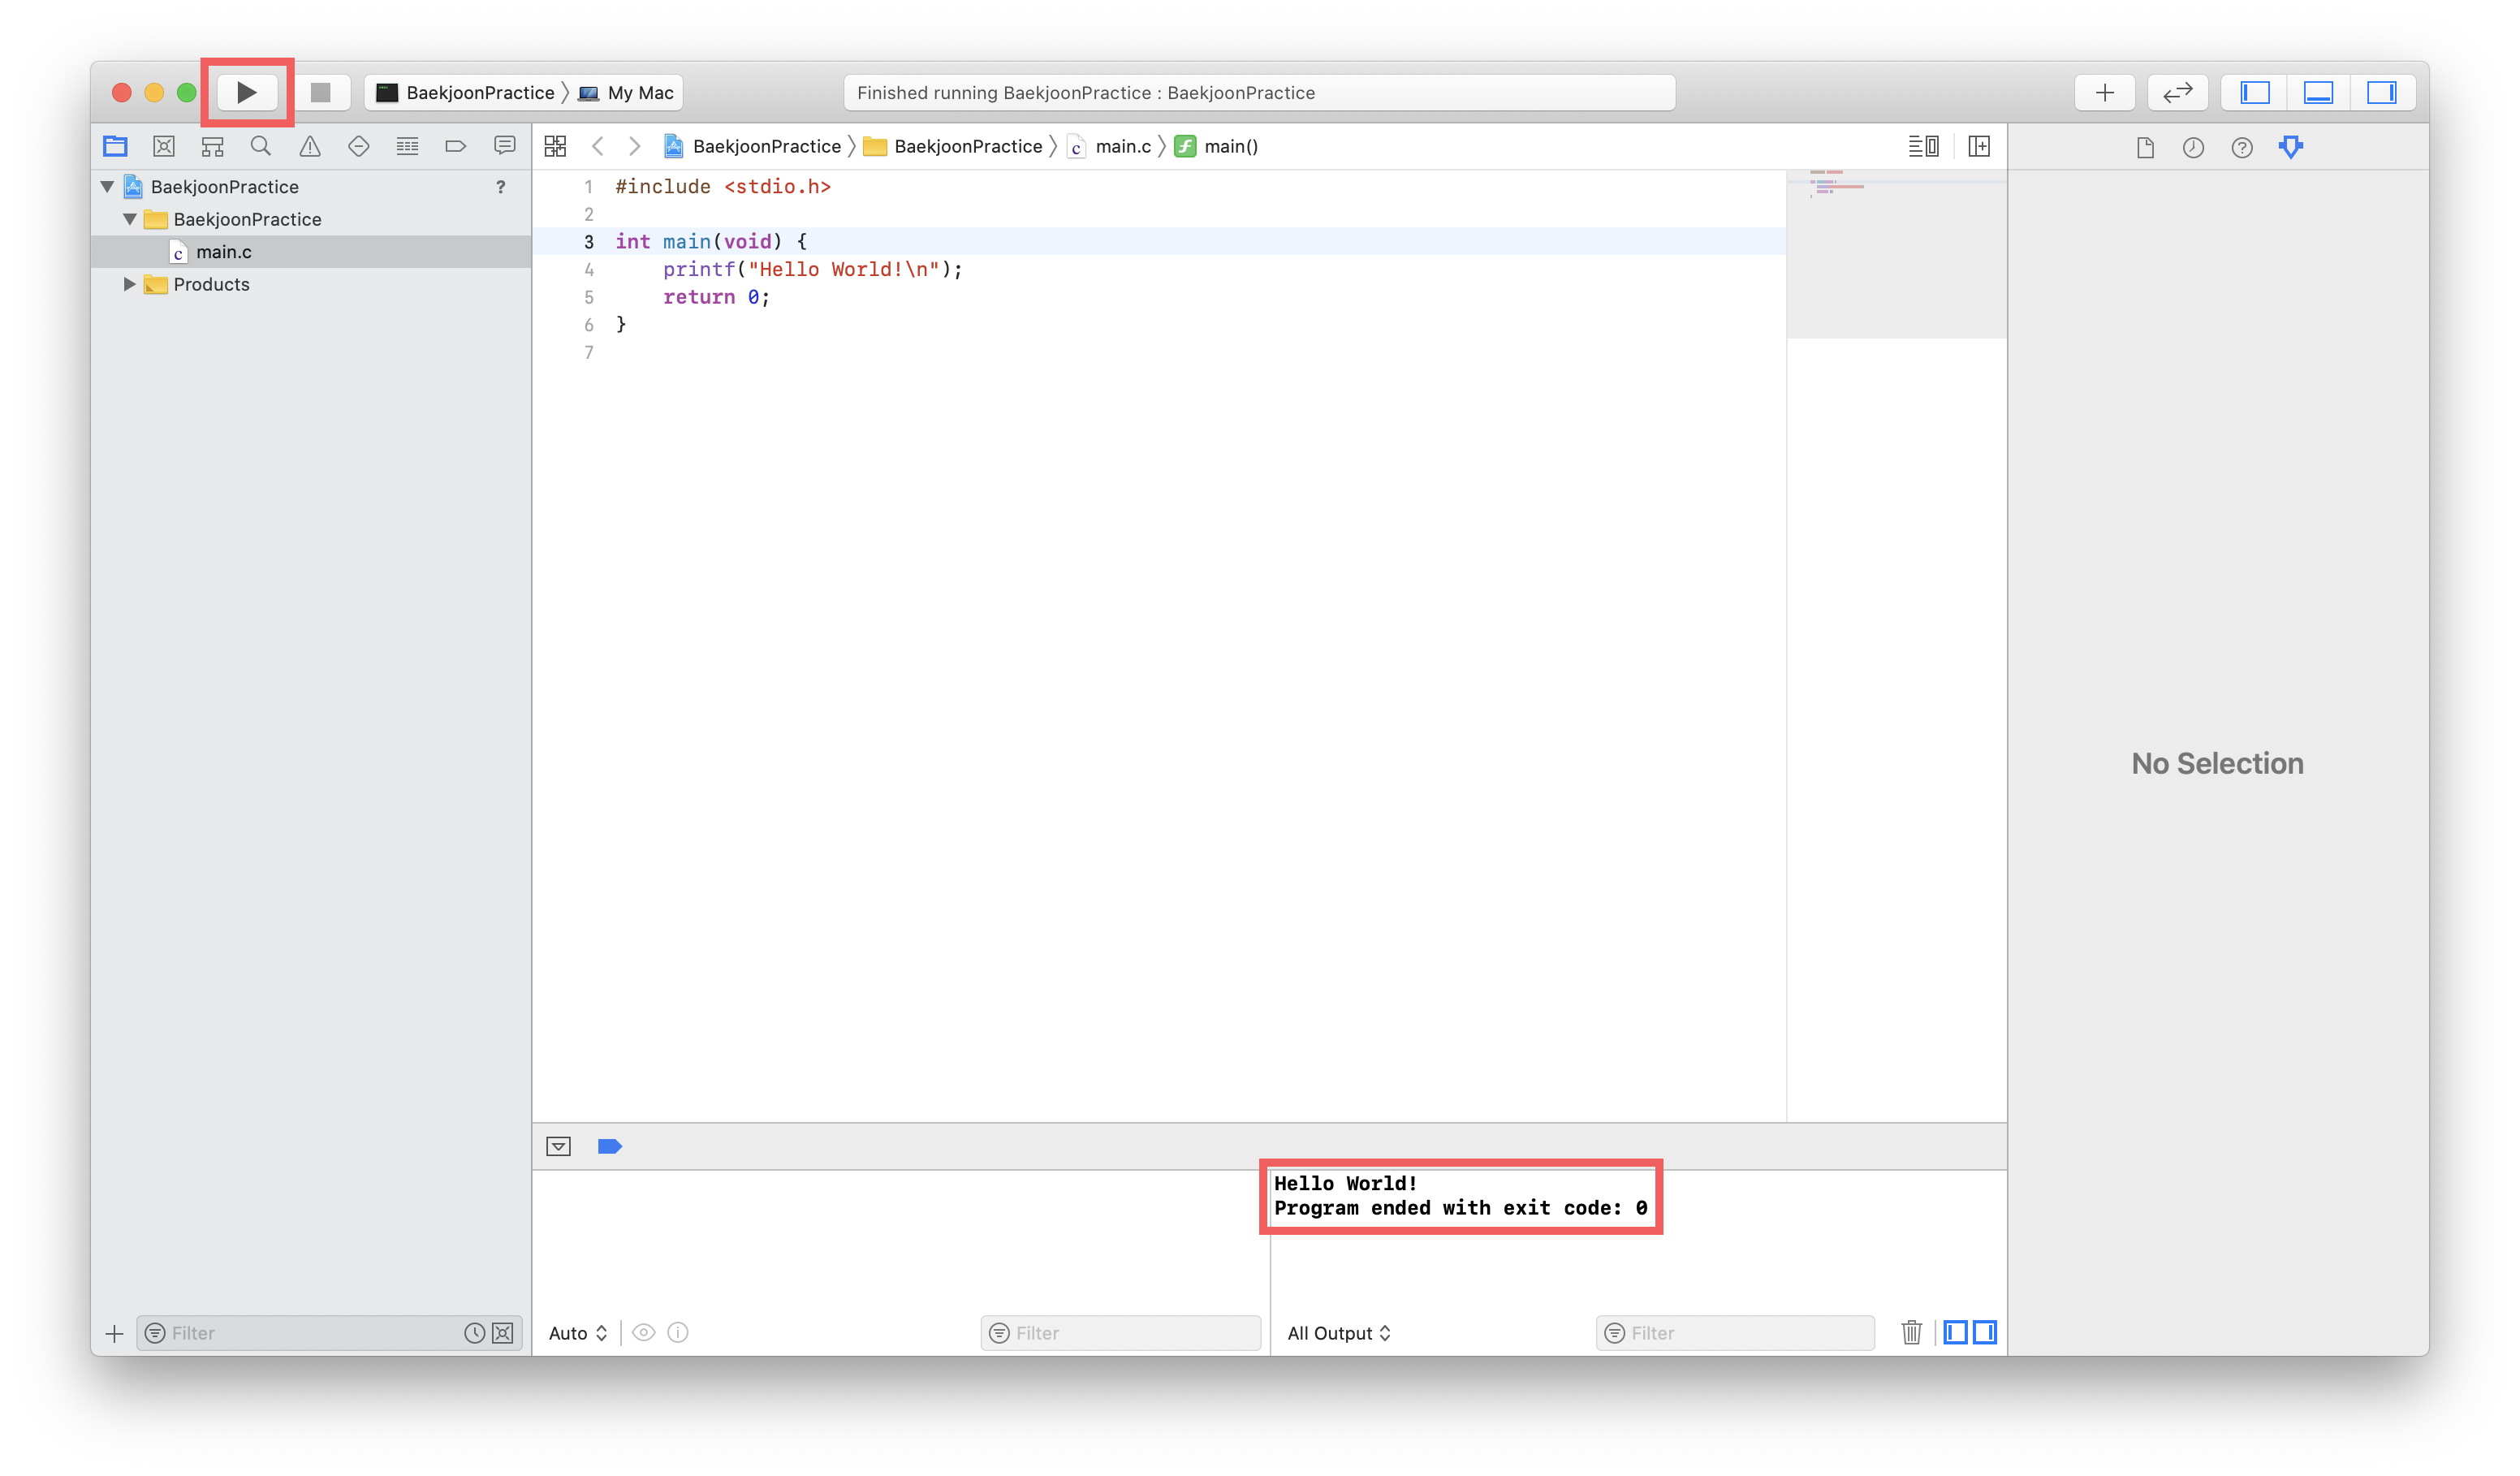
Task: Click the Run (play) button
Action: coord(246,92)
